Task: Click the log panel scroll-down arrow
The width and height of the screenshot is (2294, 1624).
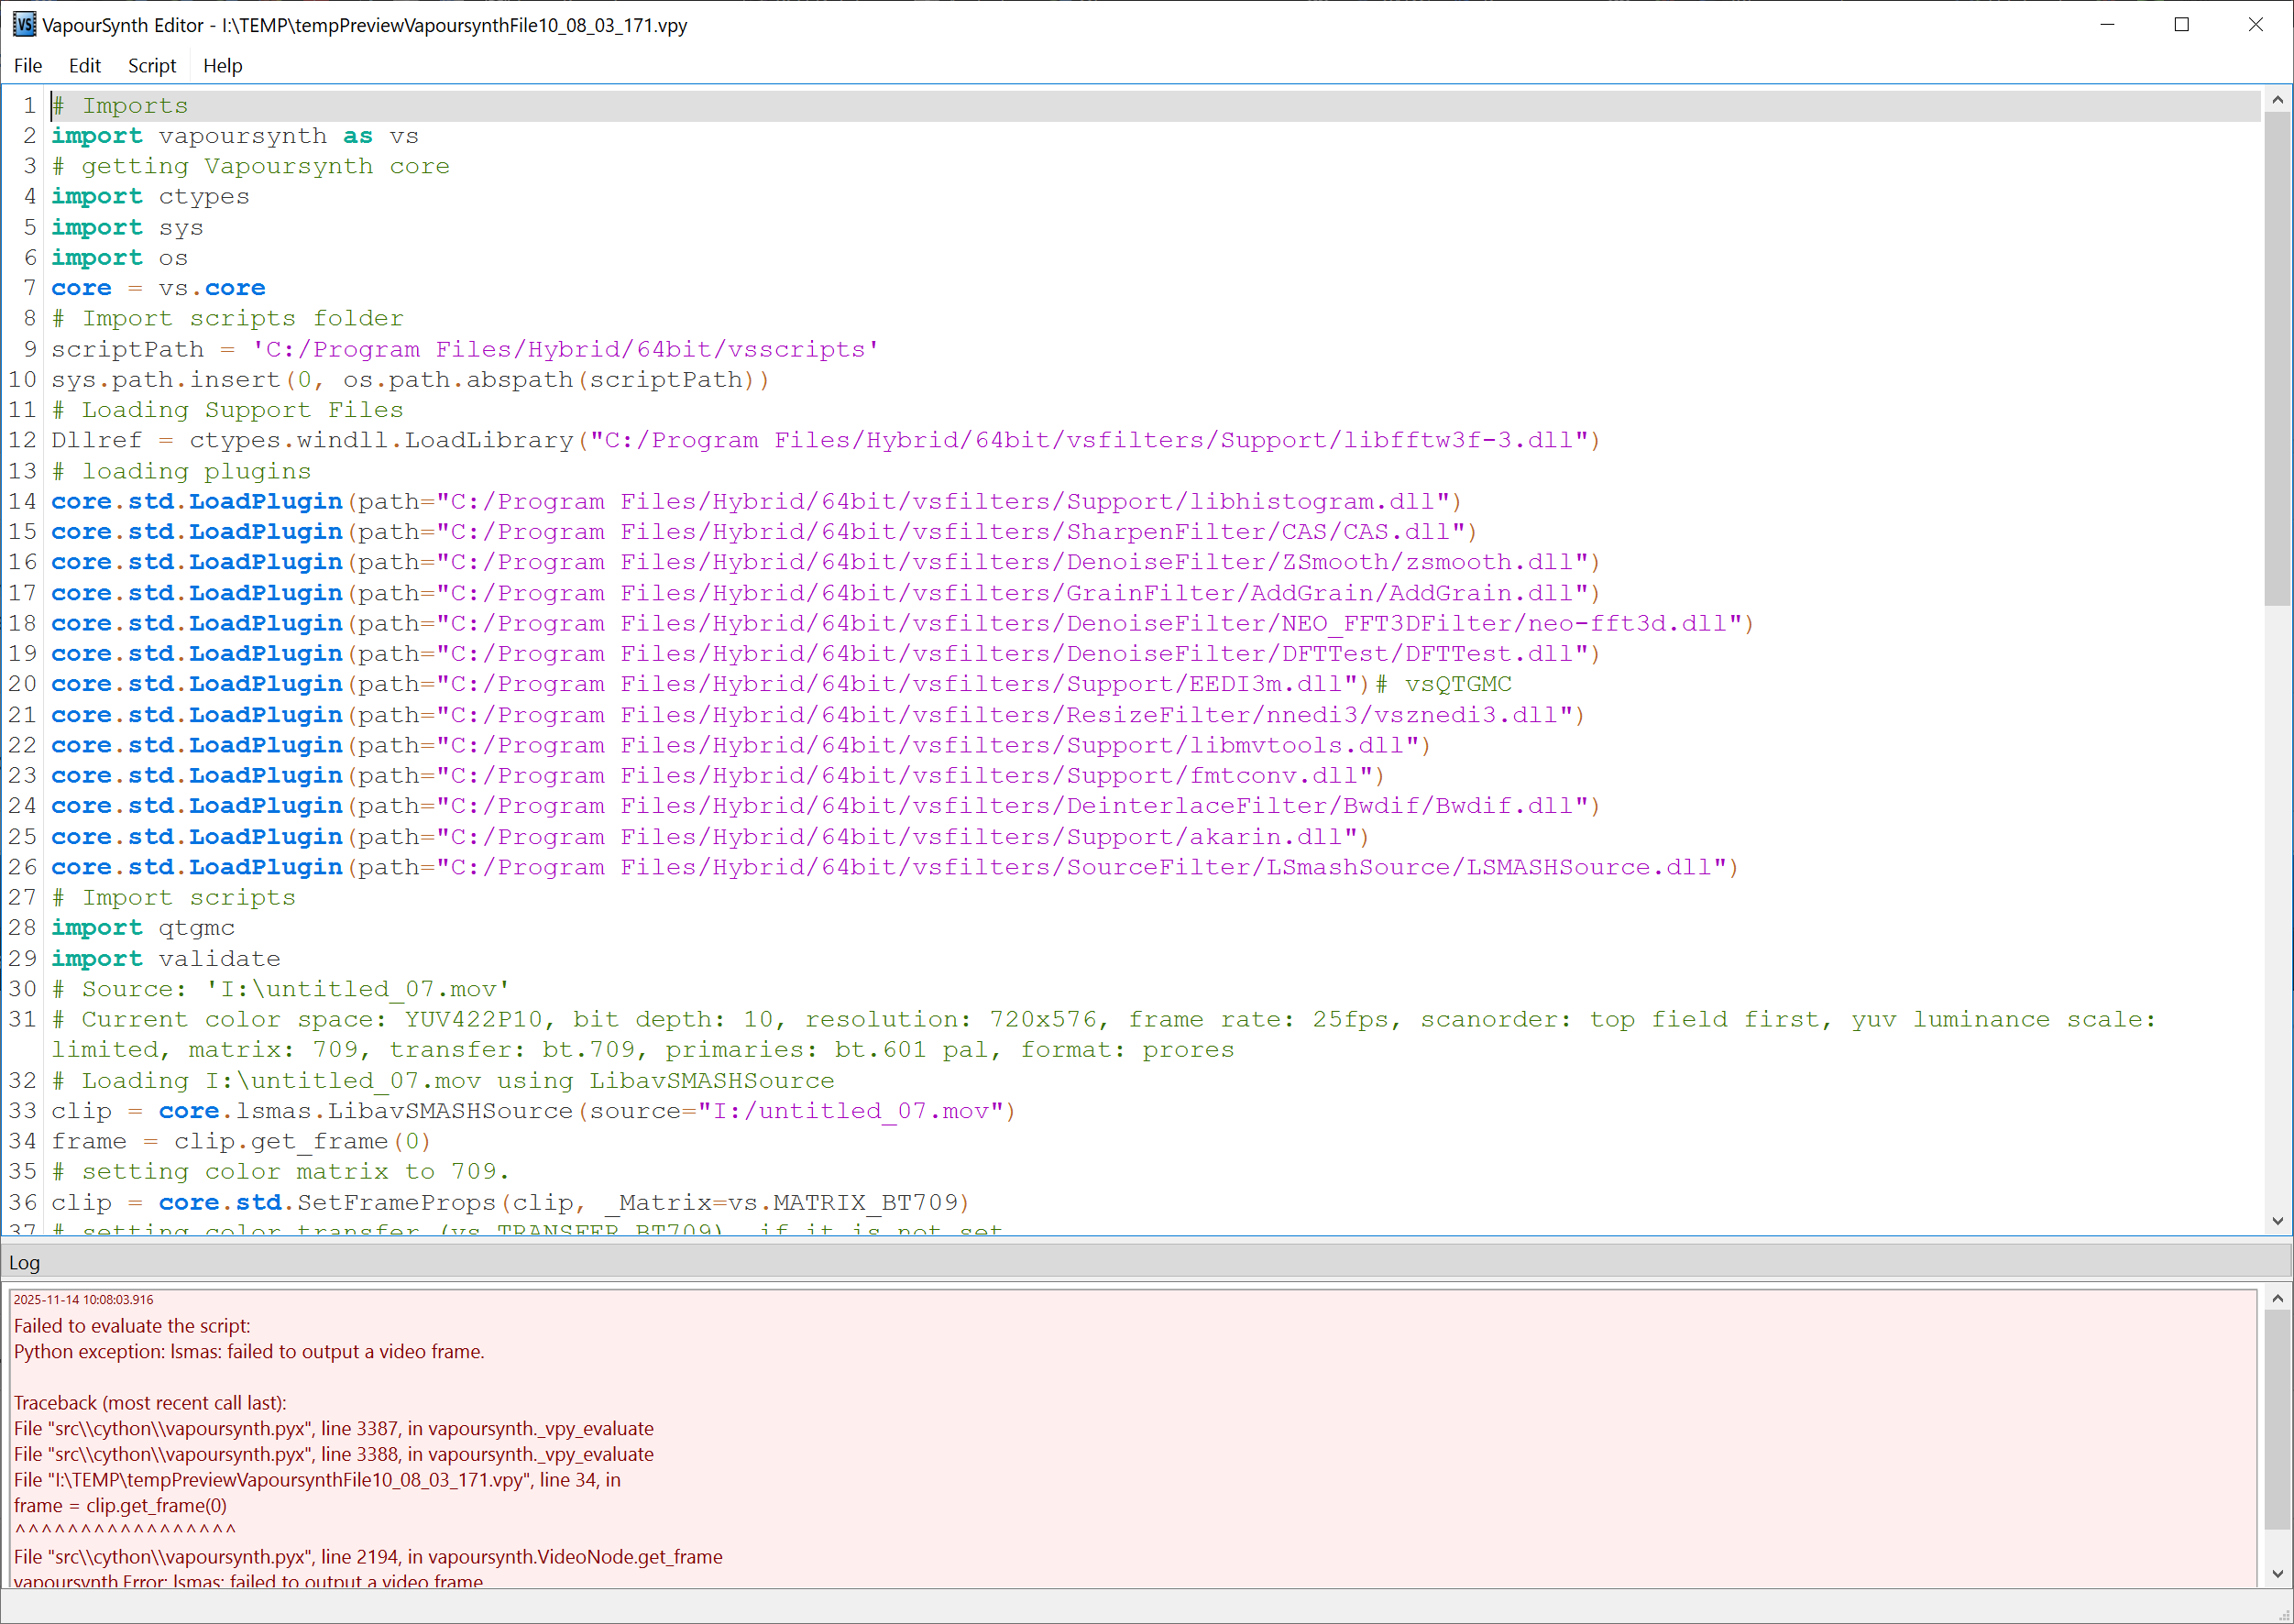Action: pyautogui.click(x=2277, y=1573)
